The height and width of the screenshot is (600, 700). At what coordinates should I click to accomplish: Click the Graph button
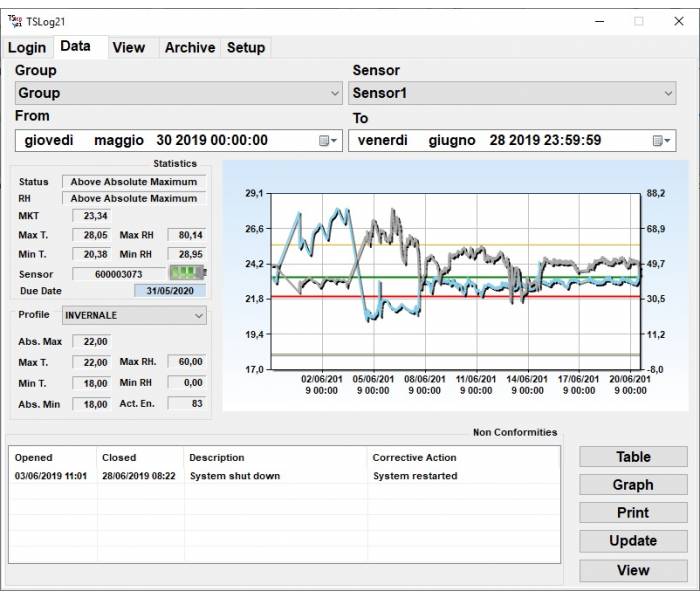coord(633,485)
